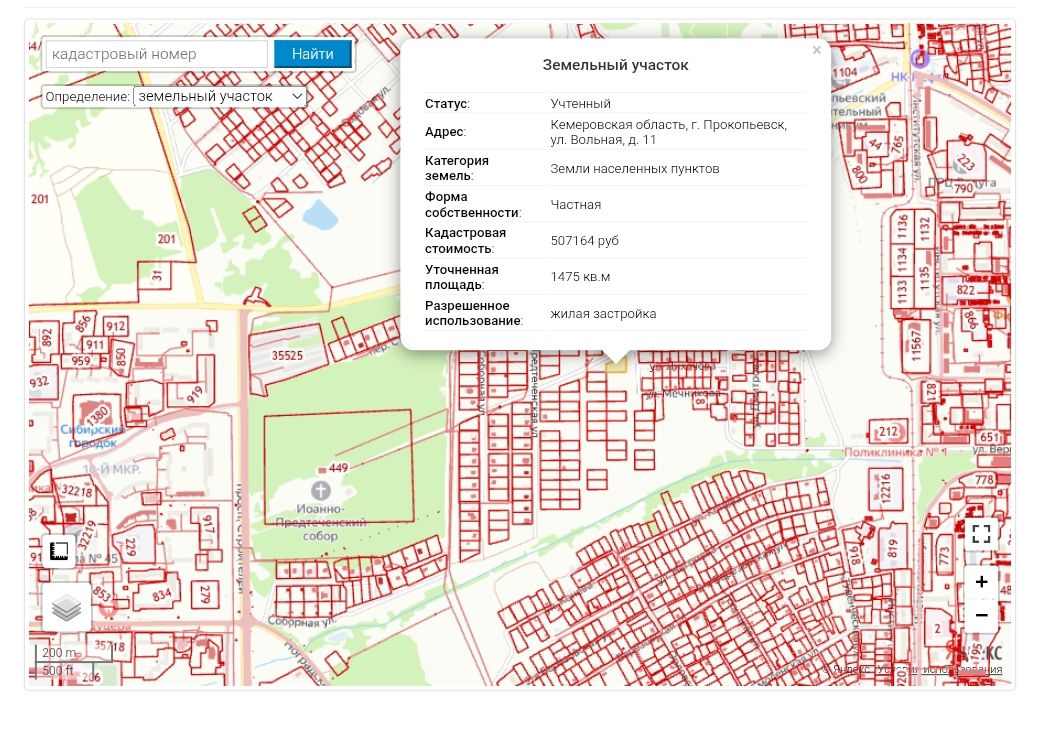The width and height of the screenshot is (1045, 732).
Task: Click parcel number 834
Action: coord(161,594)
